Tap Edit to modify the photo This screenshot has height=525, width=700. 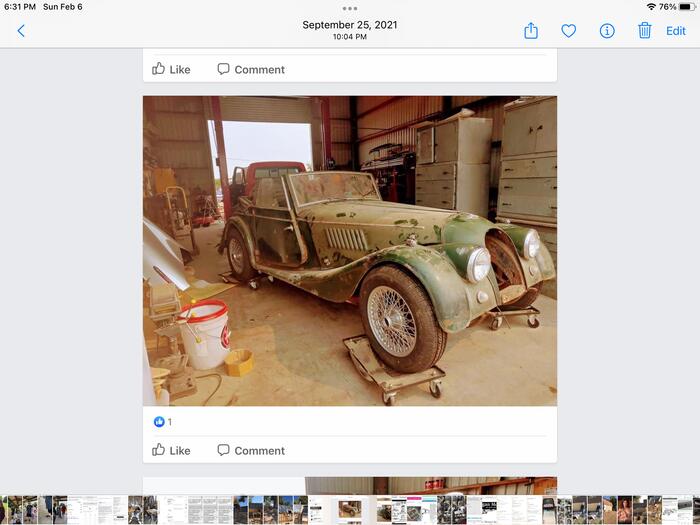(x=676, y=31)
